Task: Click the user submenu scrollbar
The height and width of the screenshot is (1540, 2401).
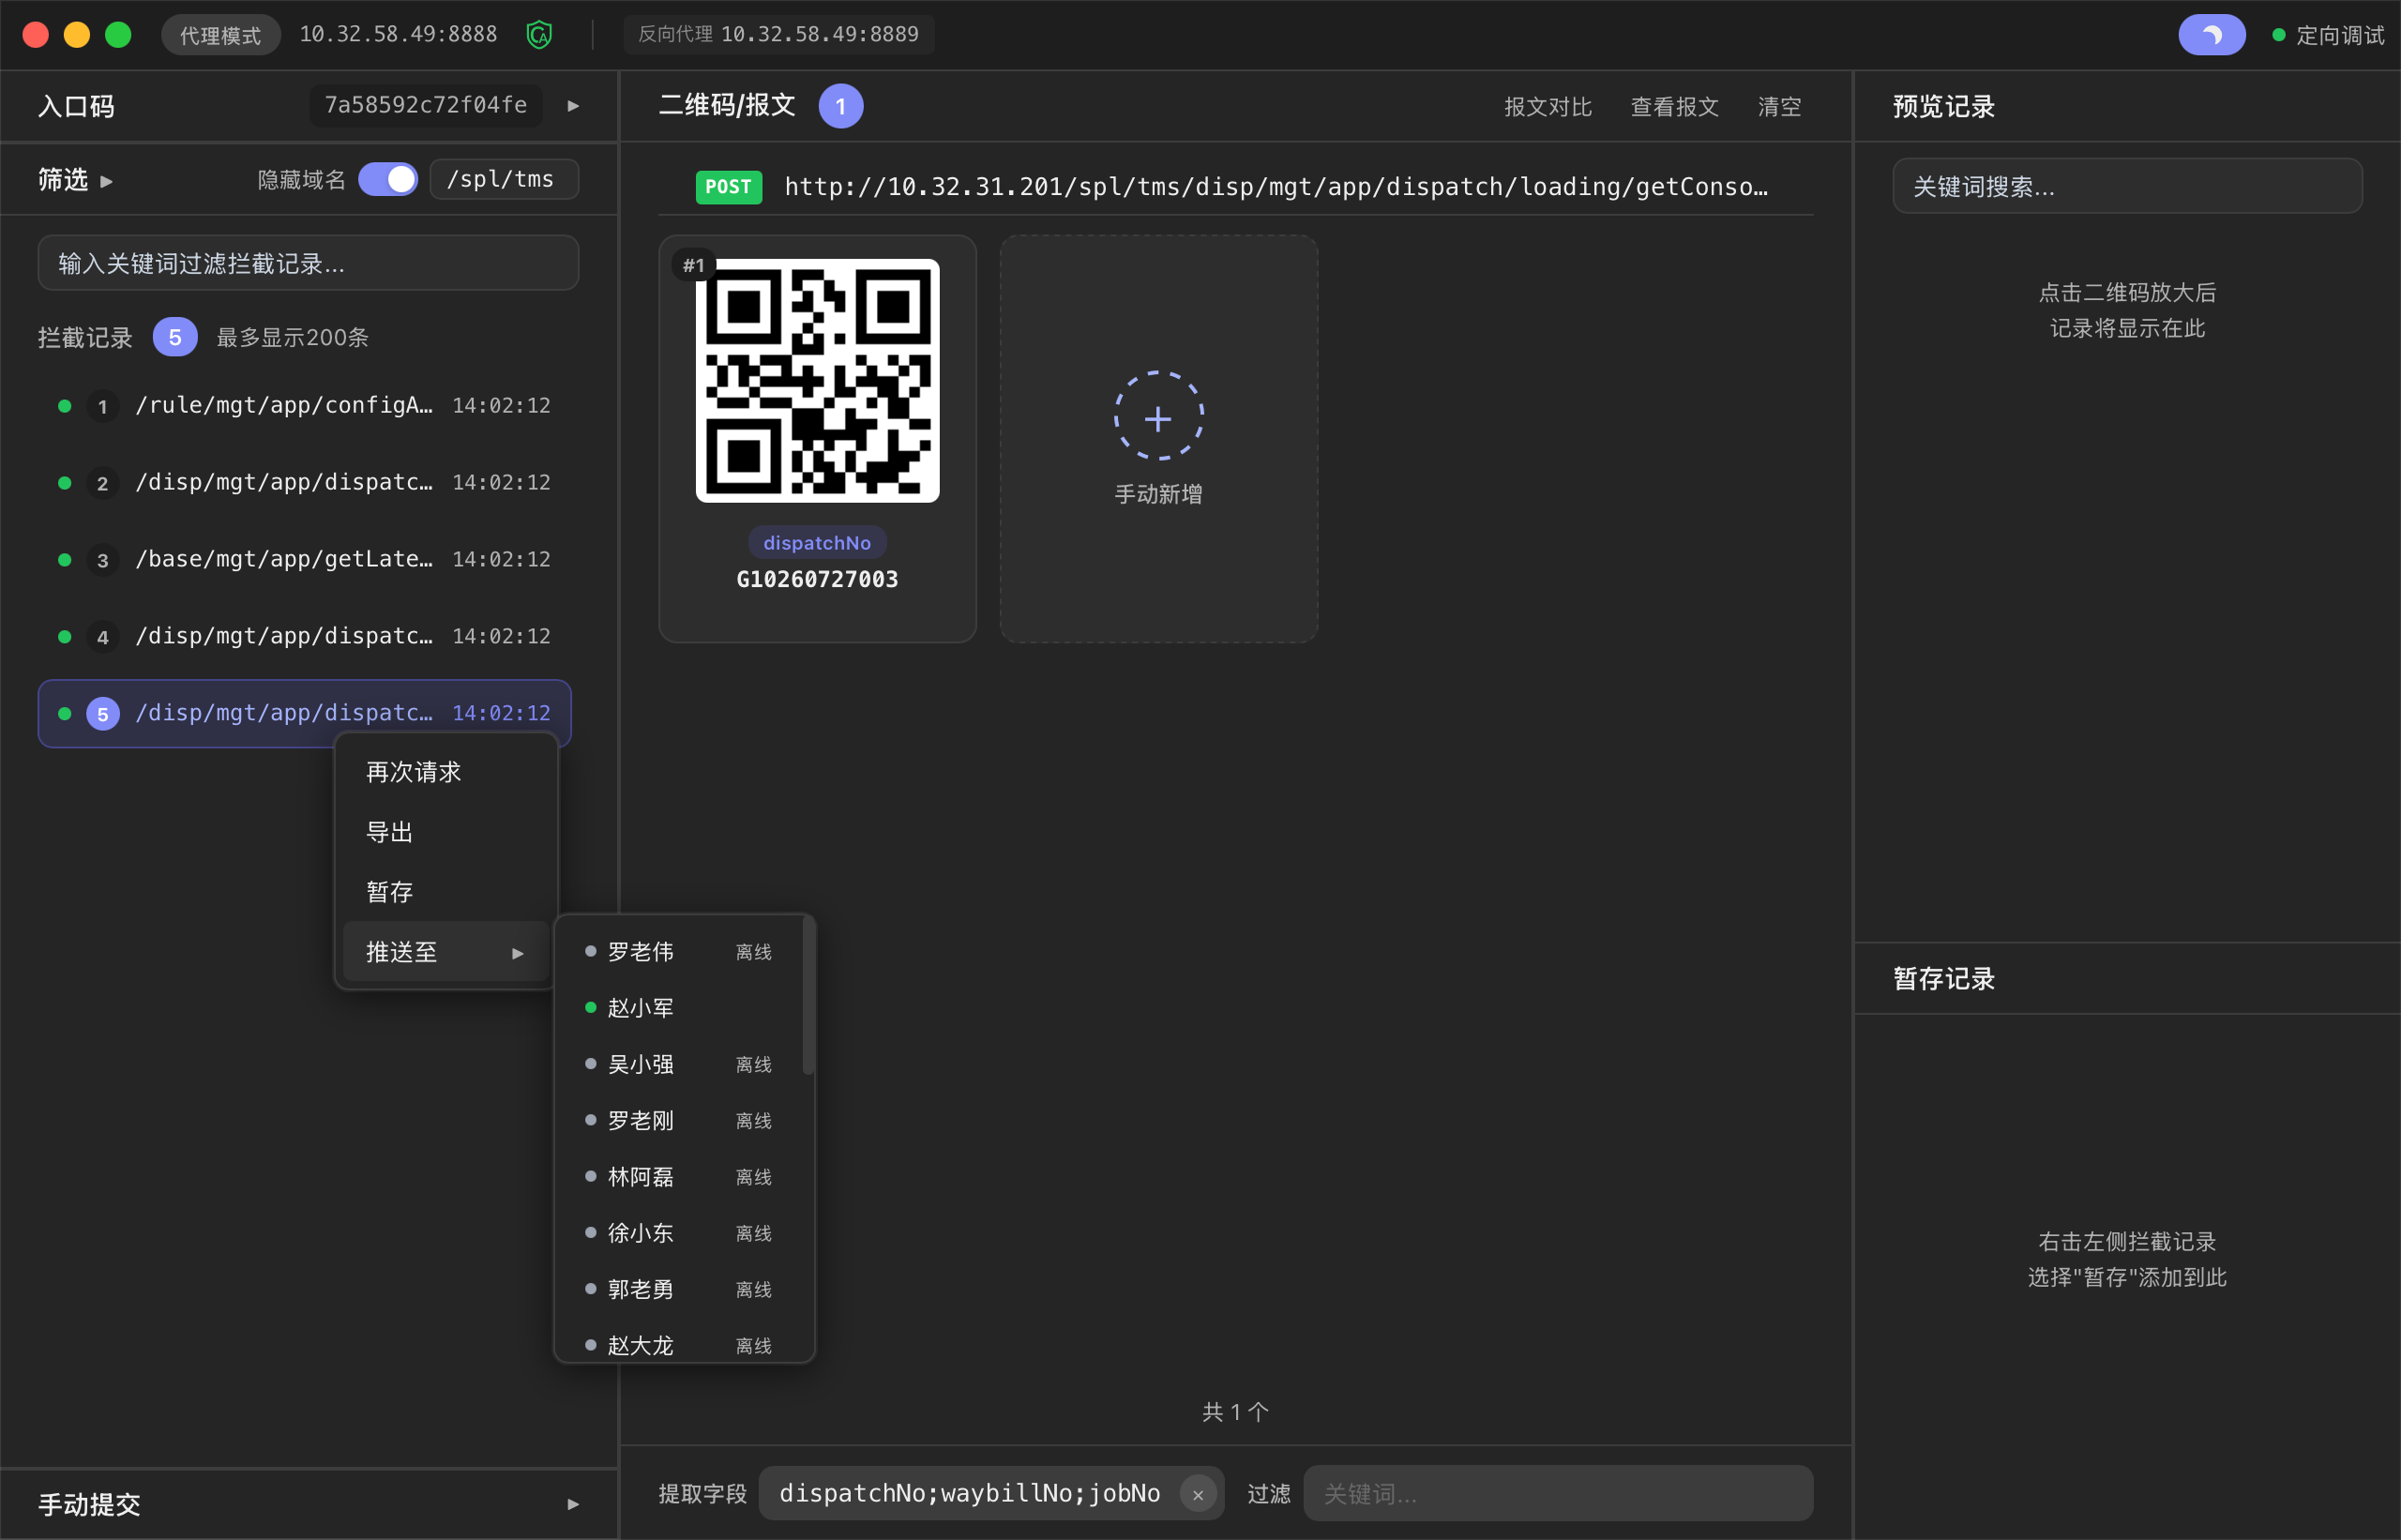Action: pyautogui.click(x=809, y=997)
